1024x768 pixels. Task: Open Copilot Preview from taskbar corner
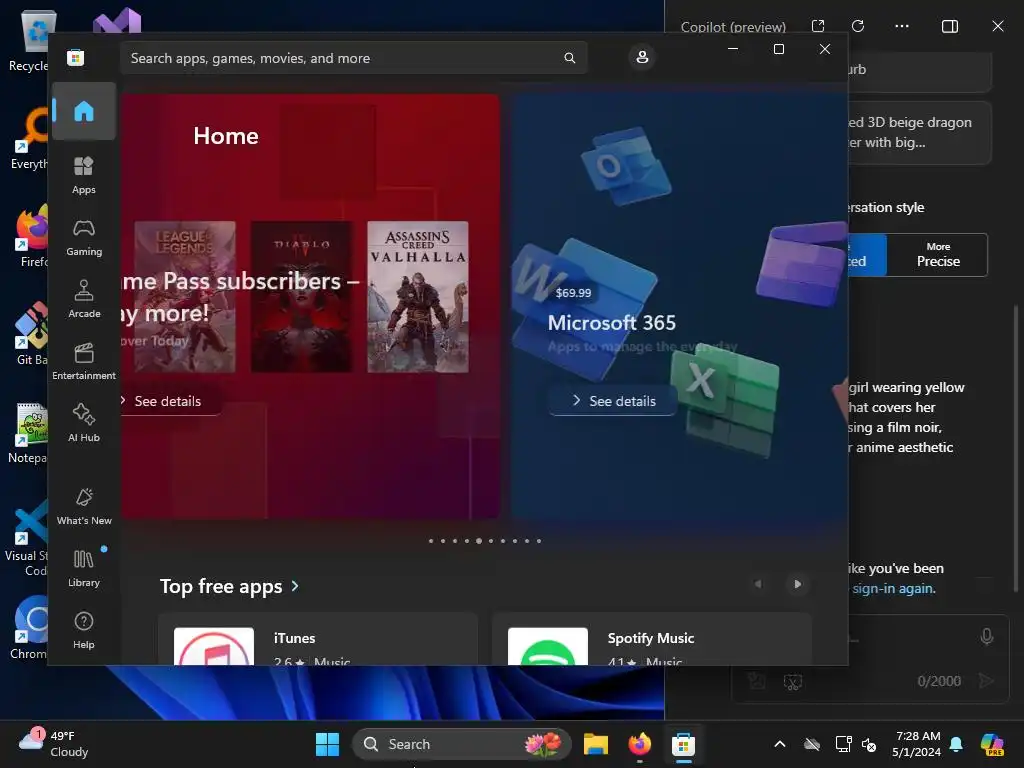[993, 744]
